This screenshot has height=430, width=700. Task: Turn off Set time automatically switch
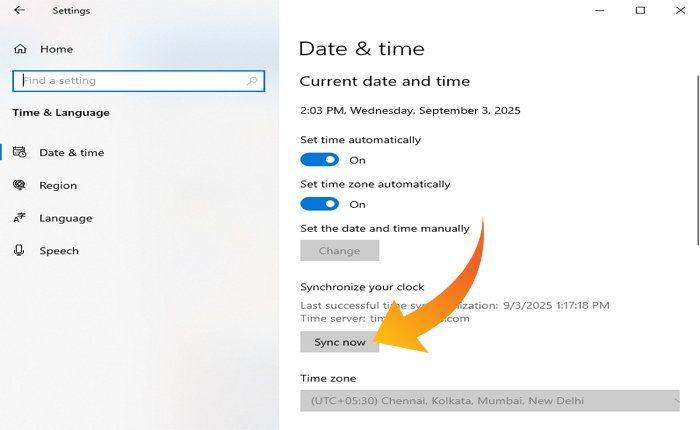tap(320, 160)
